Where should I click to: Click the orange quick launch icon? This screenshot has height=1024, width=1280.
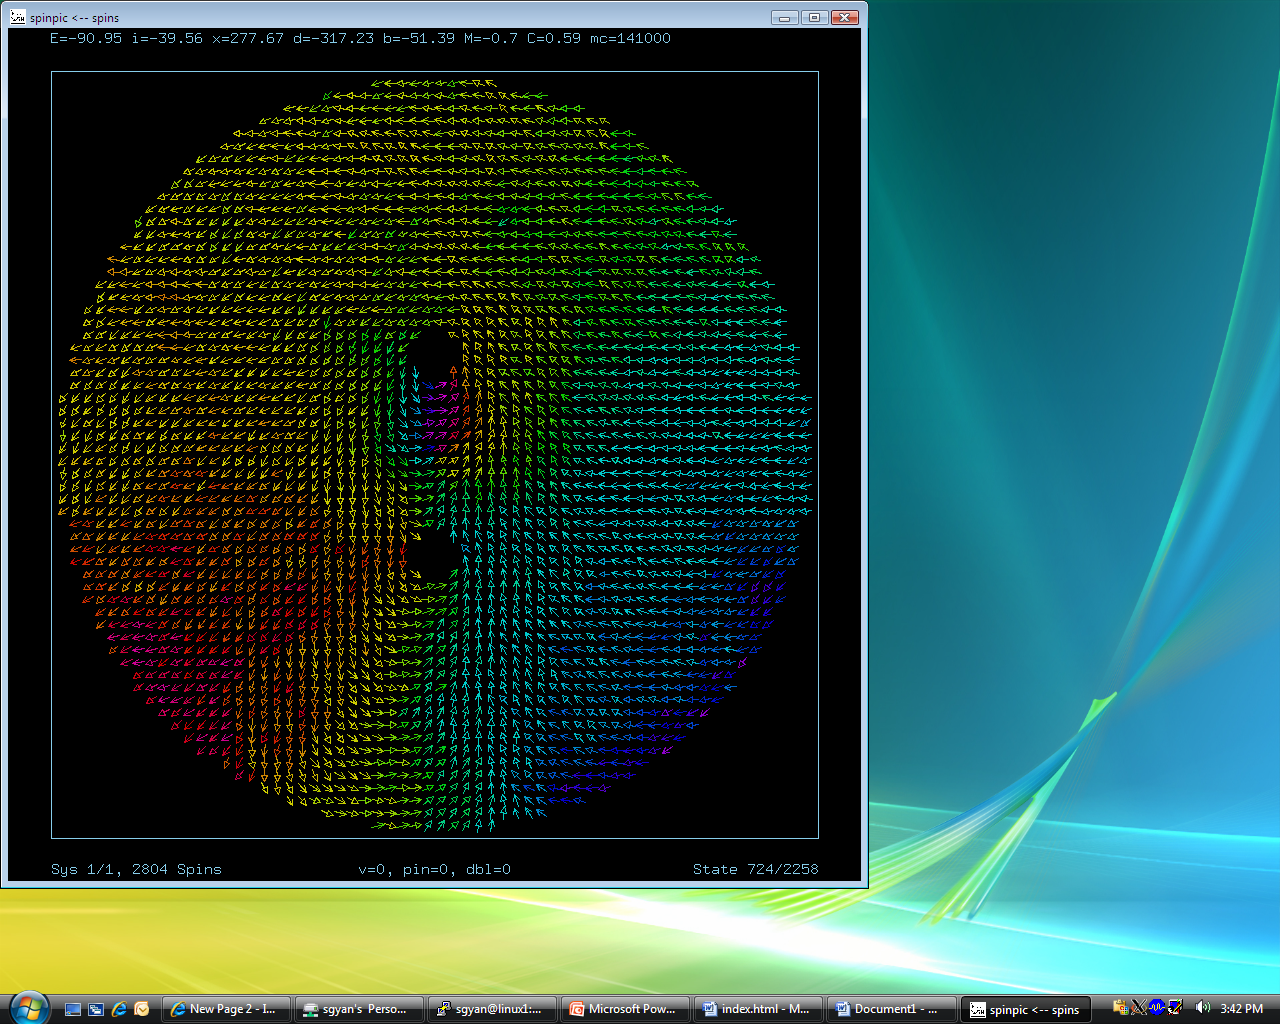point(142,1009)
